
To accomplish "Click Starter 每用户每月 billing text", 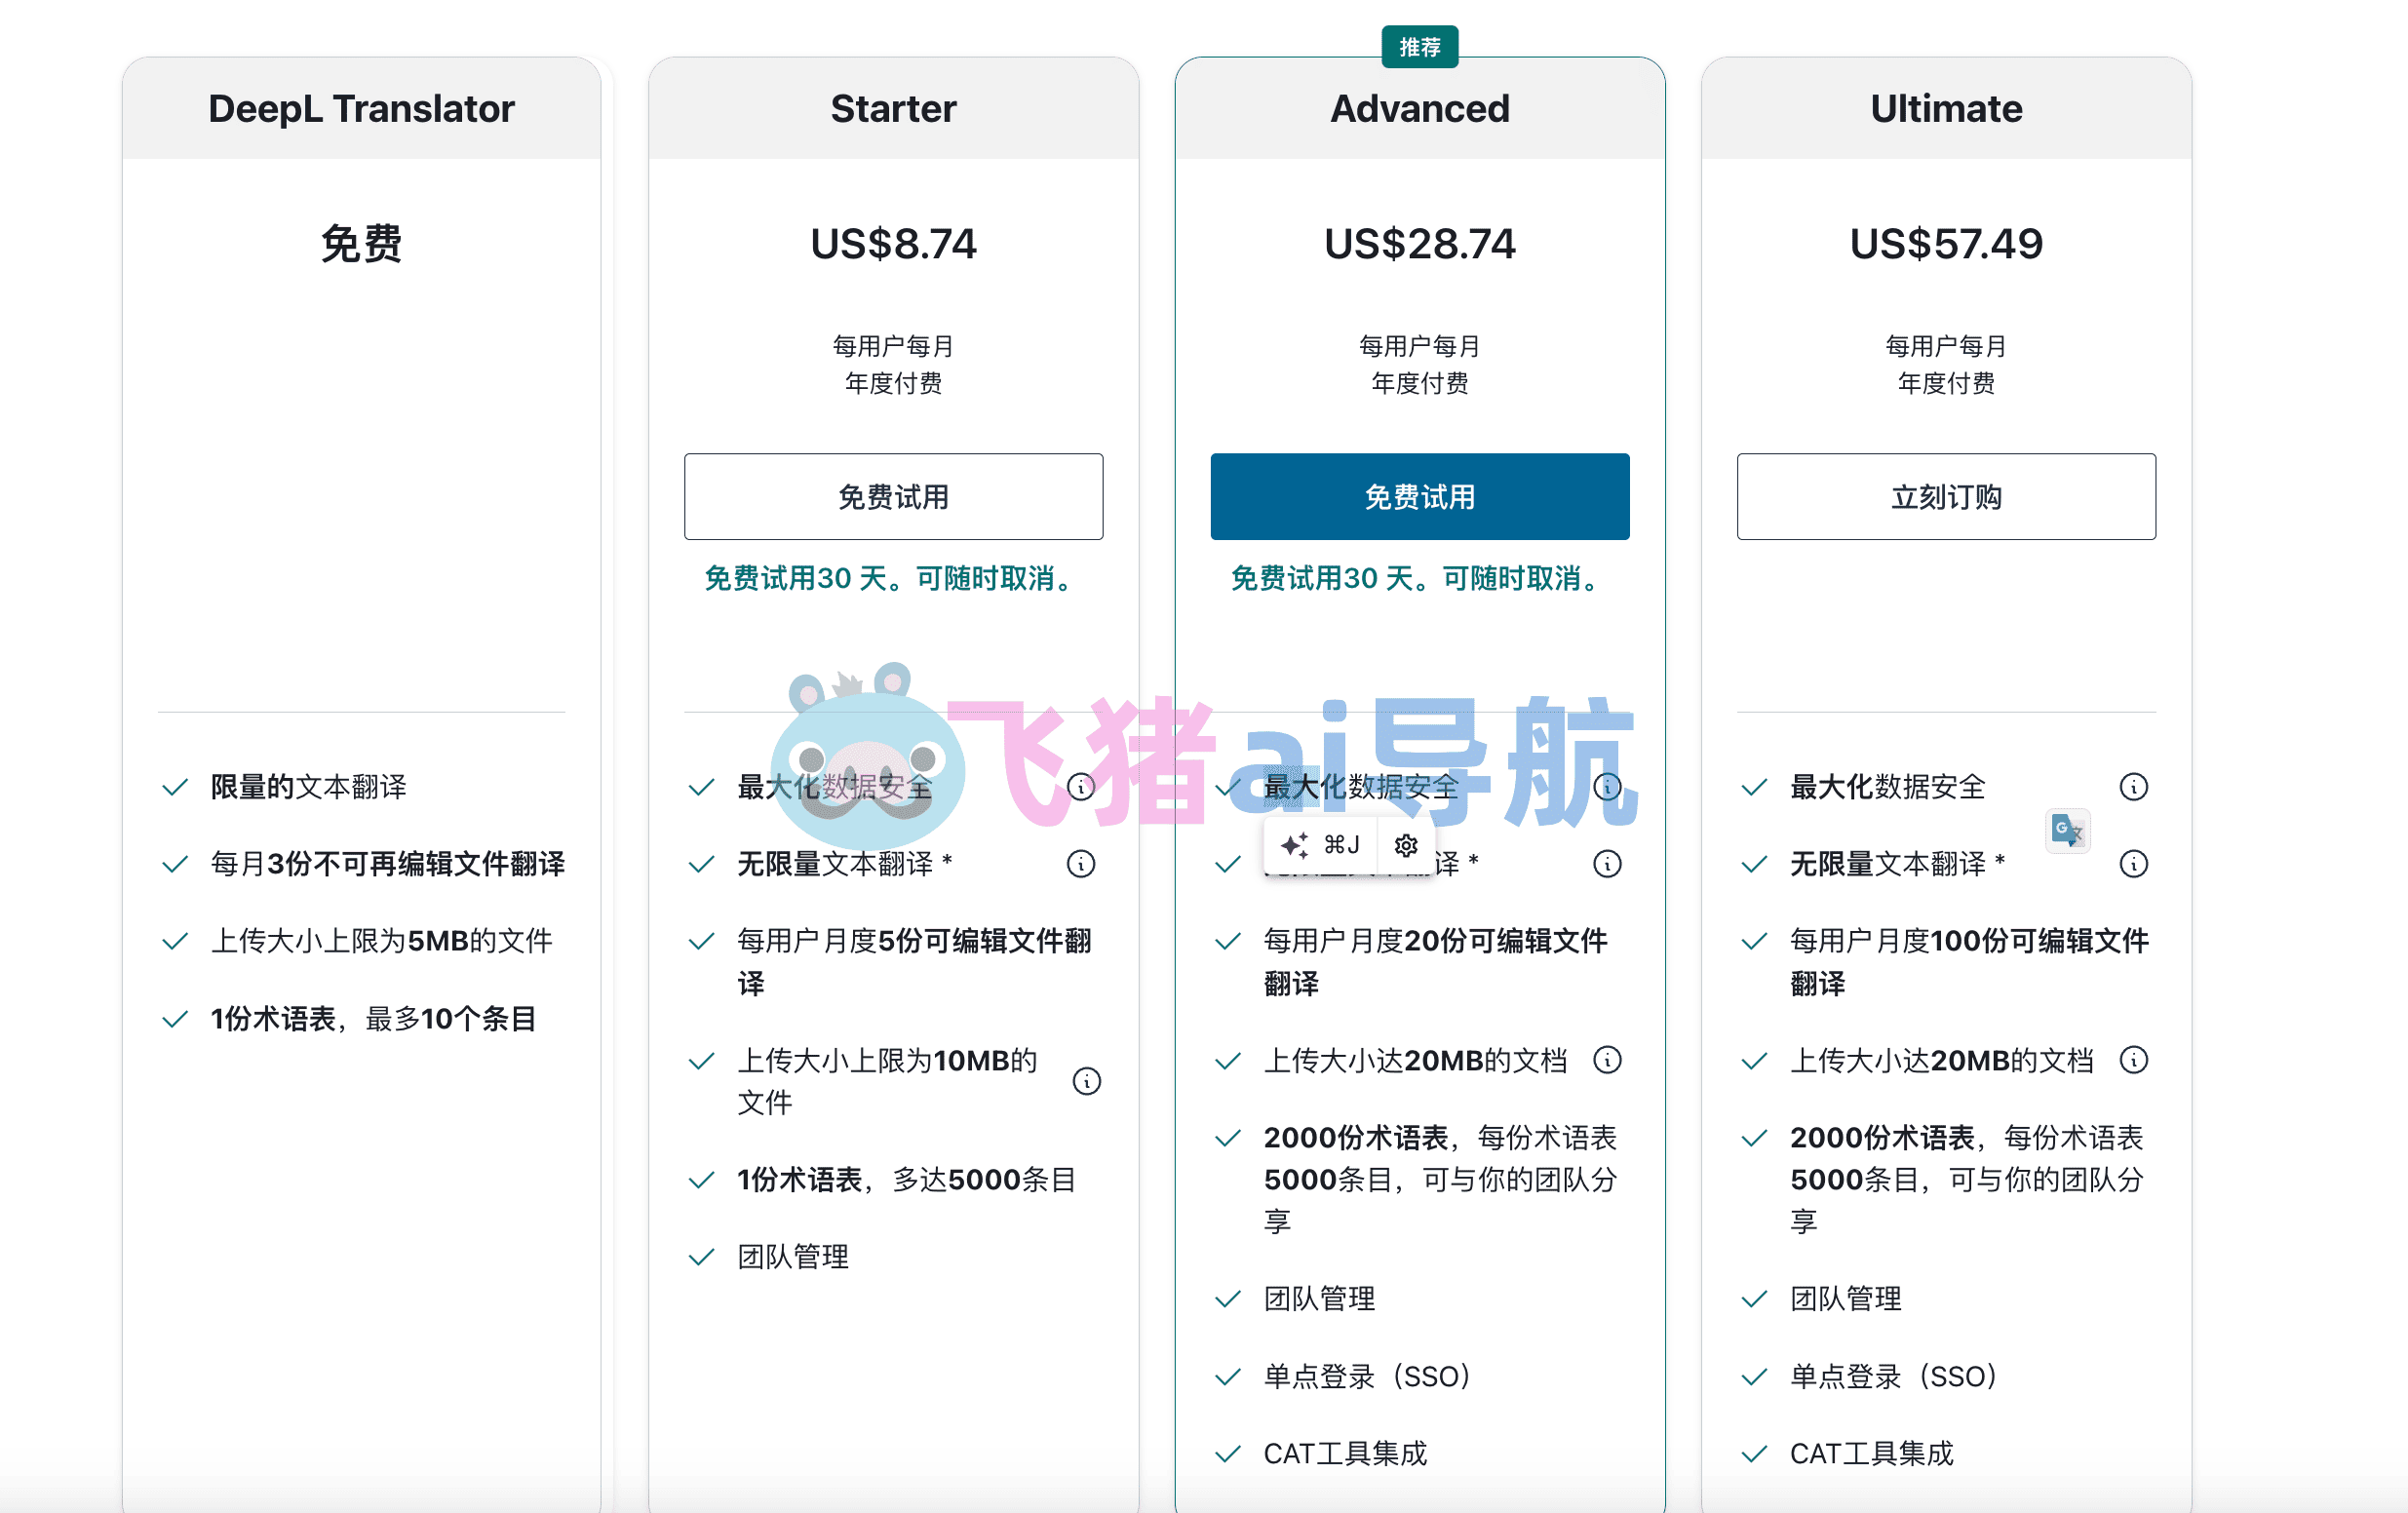I will point(893,346).
